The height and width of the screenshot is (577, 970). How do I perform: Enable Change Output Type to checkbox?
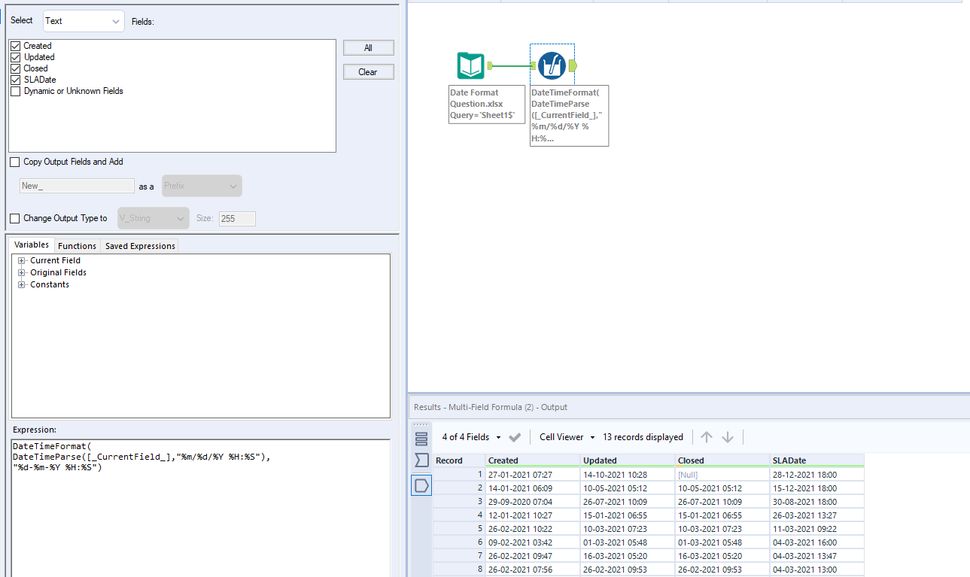point(15,218)
